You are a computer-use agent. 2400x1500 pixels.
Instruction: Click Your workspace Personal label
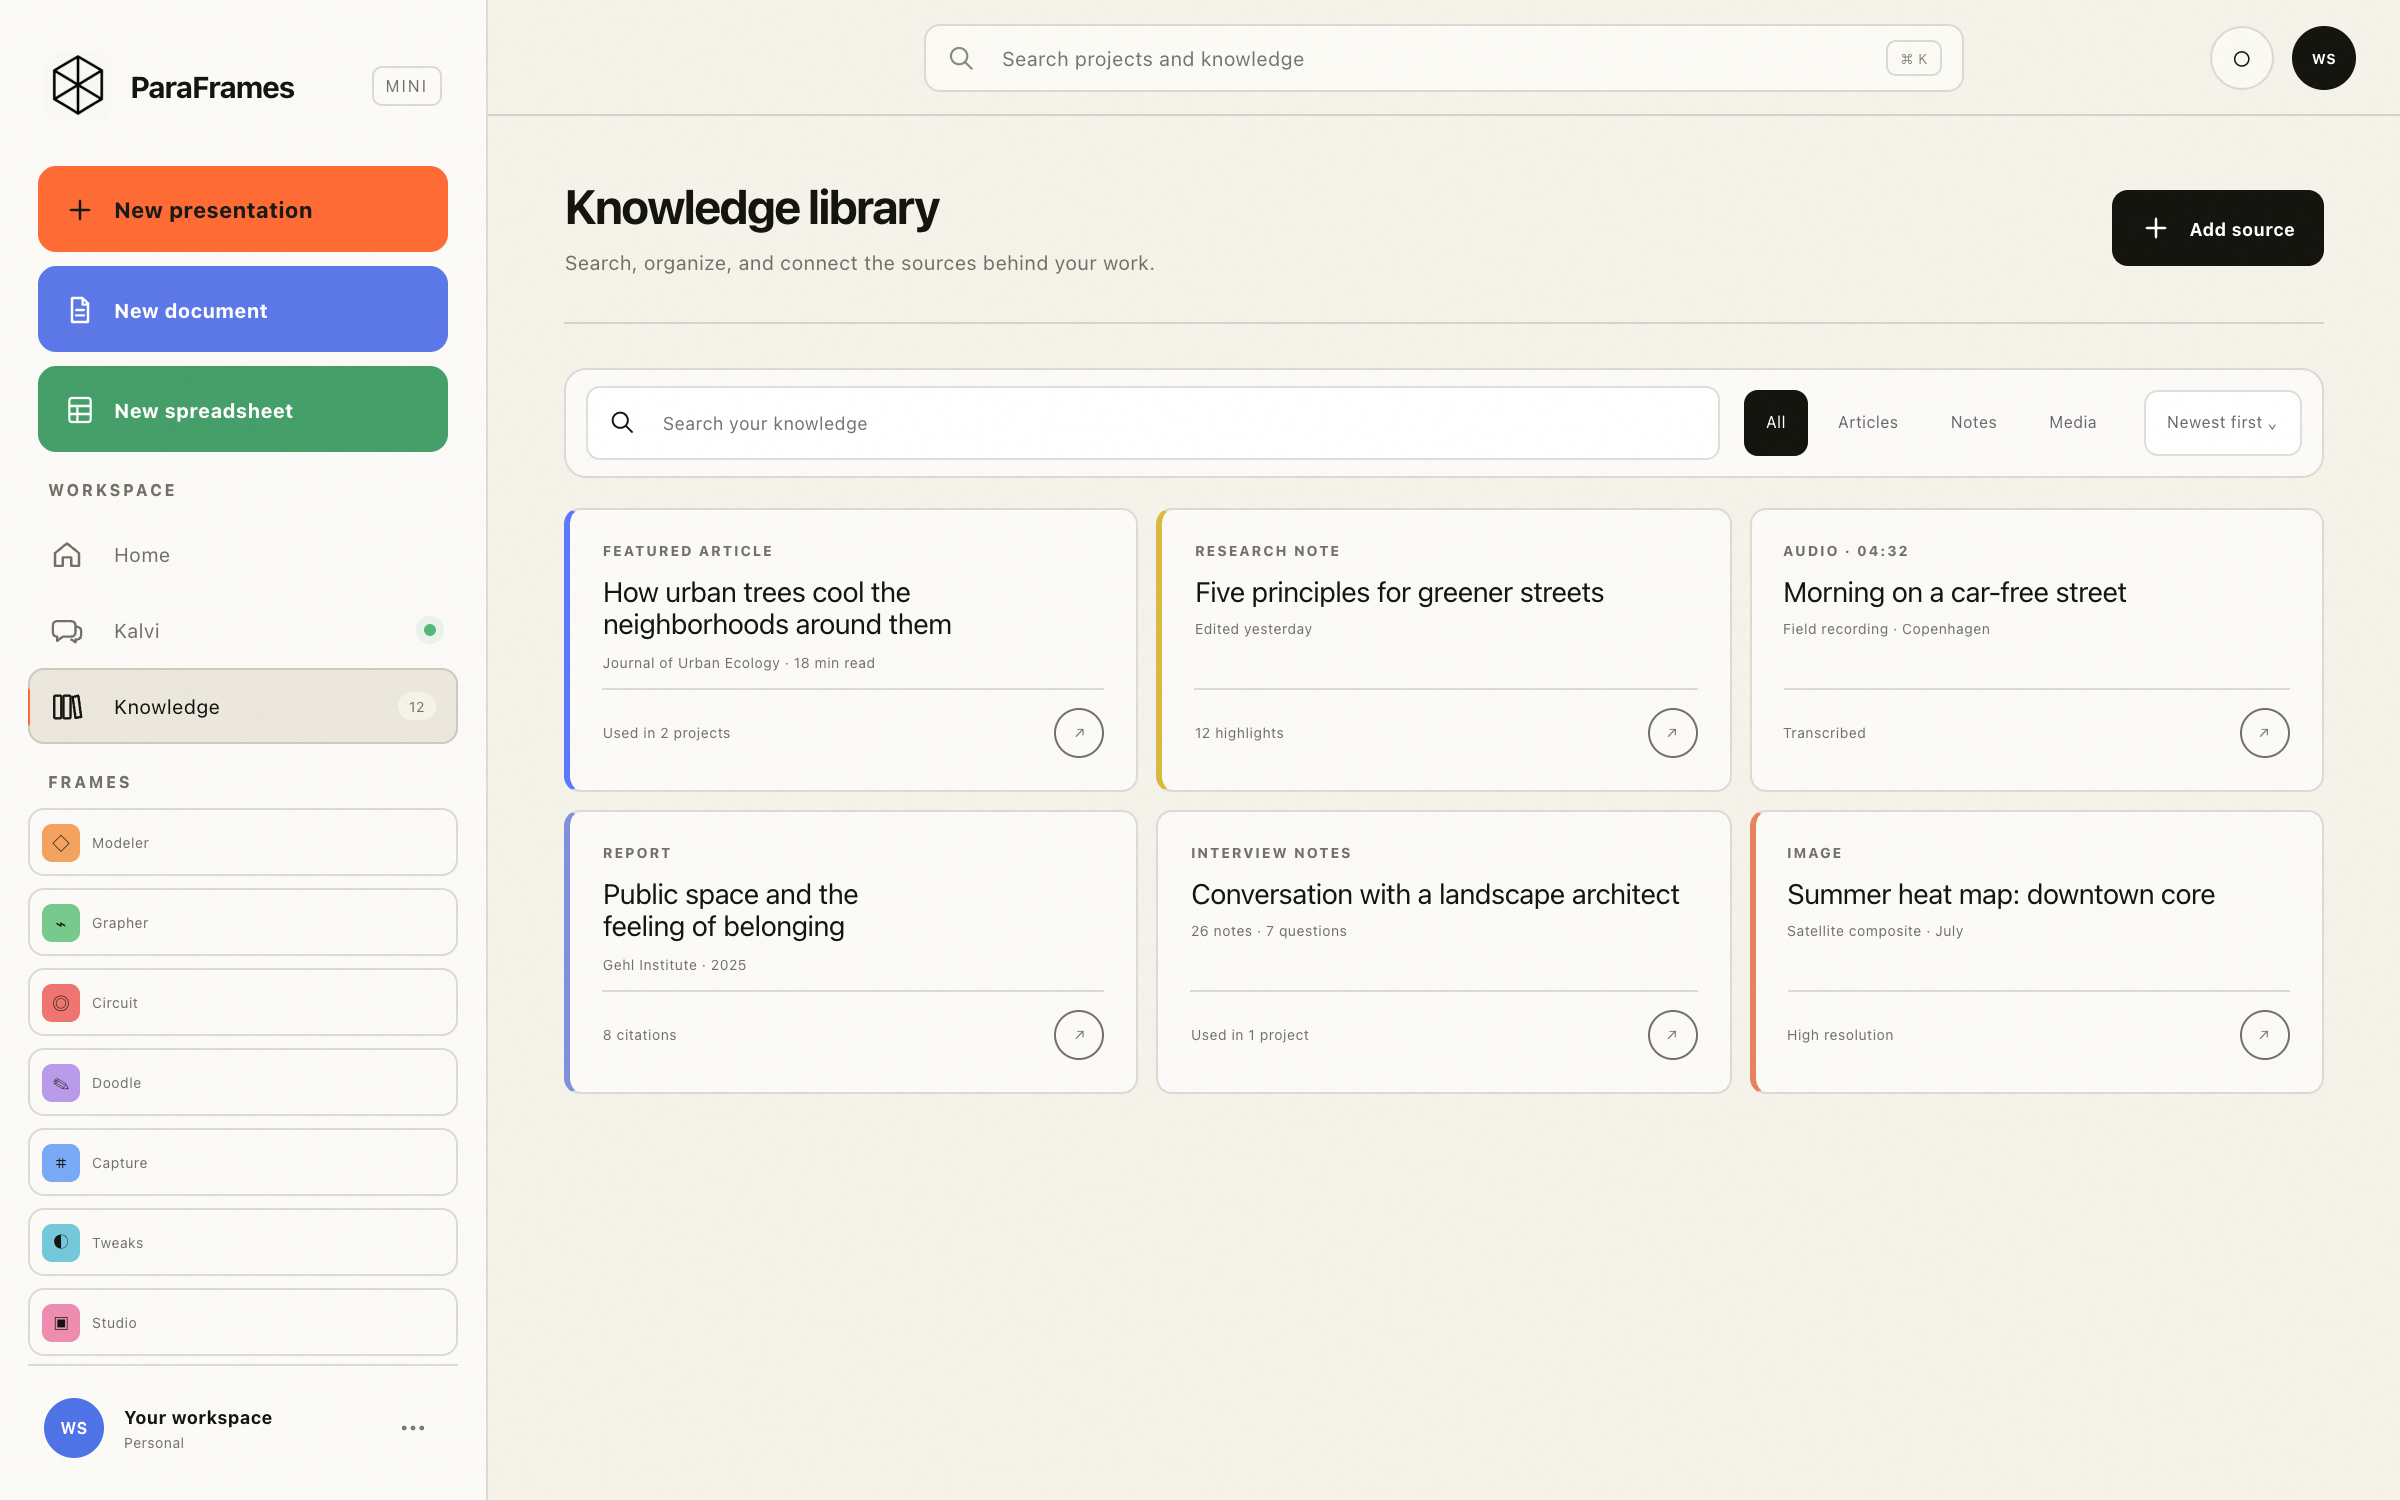(x=198, y=1428)
